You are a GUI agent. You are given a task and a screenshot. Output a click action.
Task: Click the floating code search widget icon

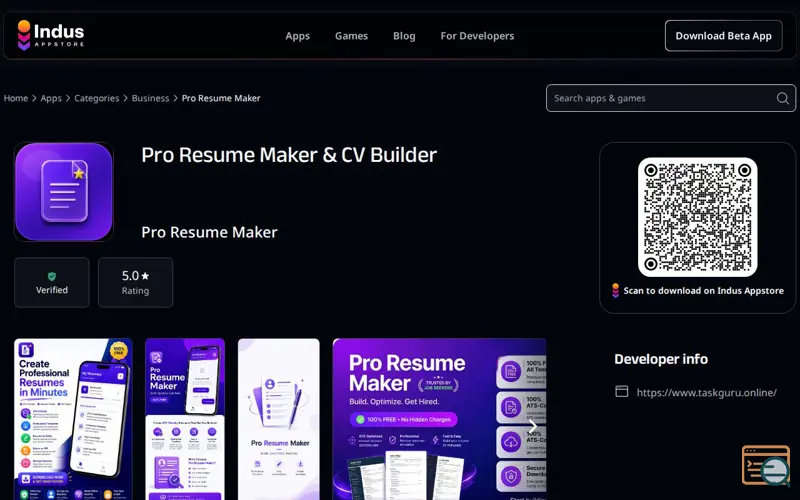pos(766,465)
